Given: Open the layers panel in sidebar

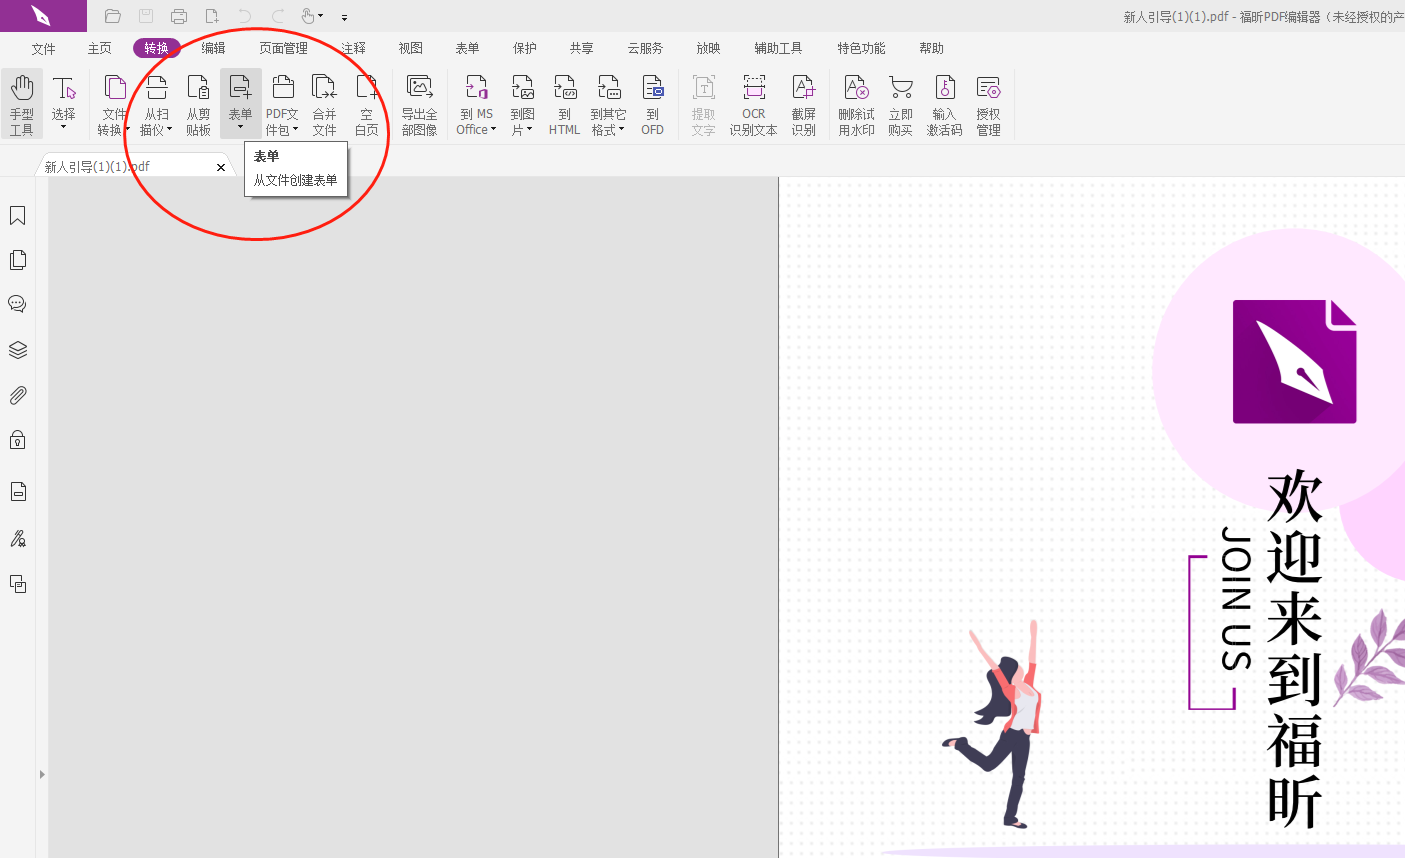Looking at the screenshot, I should [17, 350].
